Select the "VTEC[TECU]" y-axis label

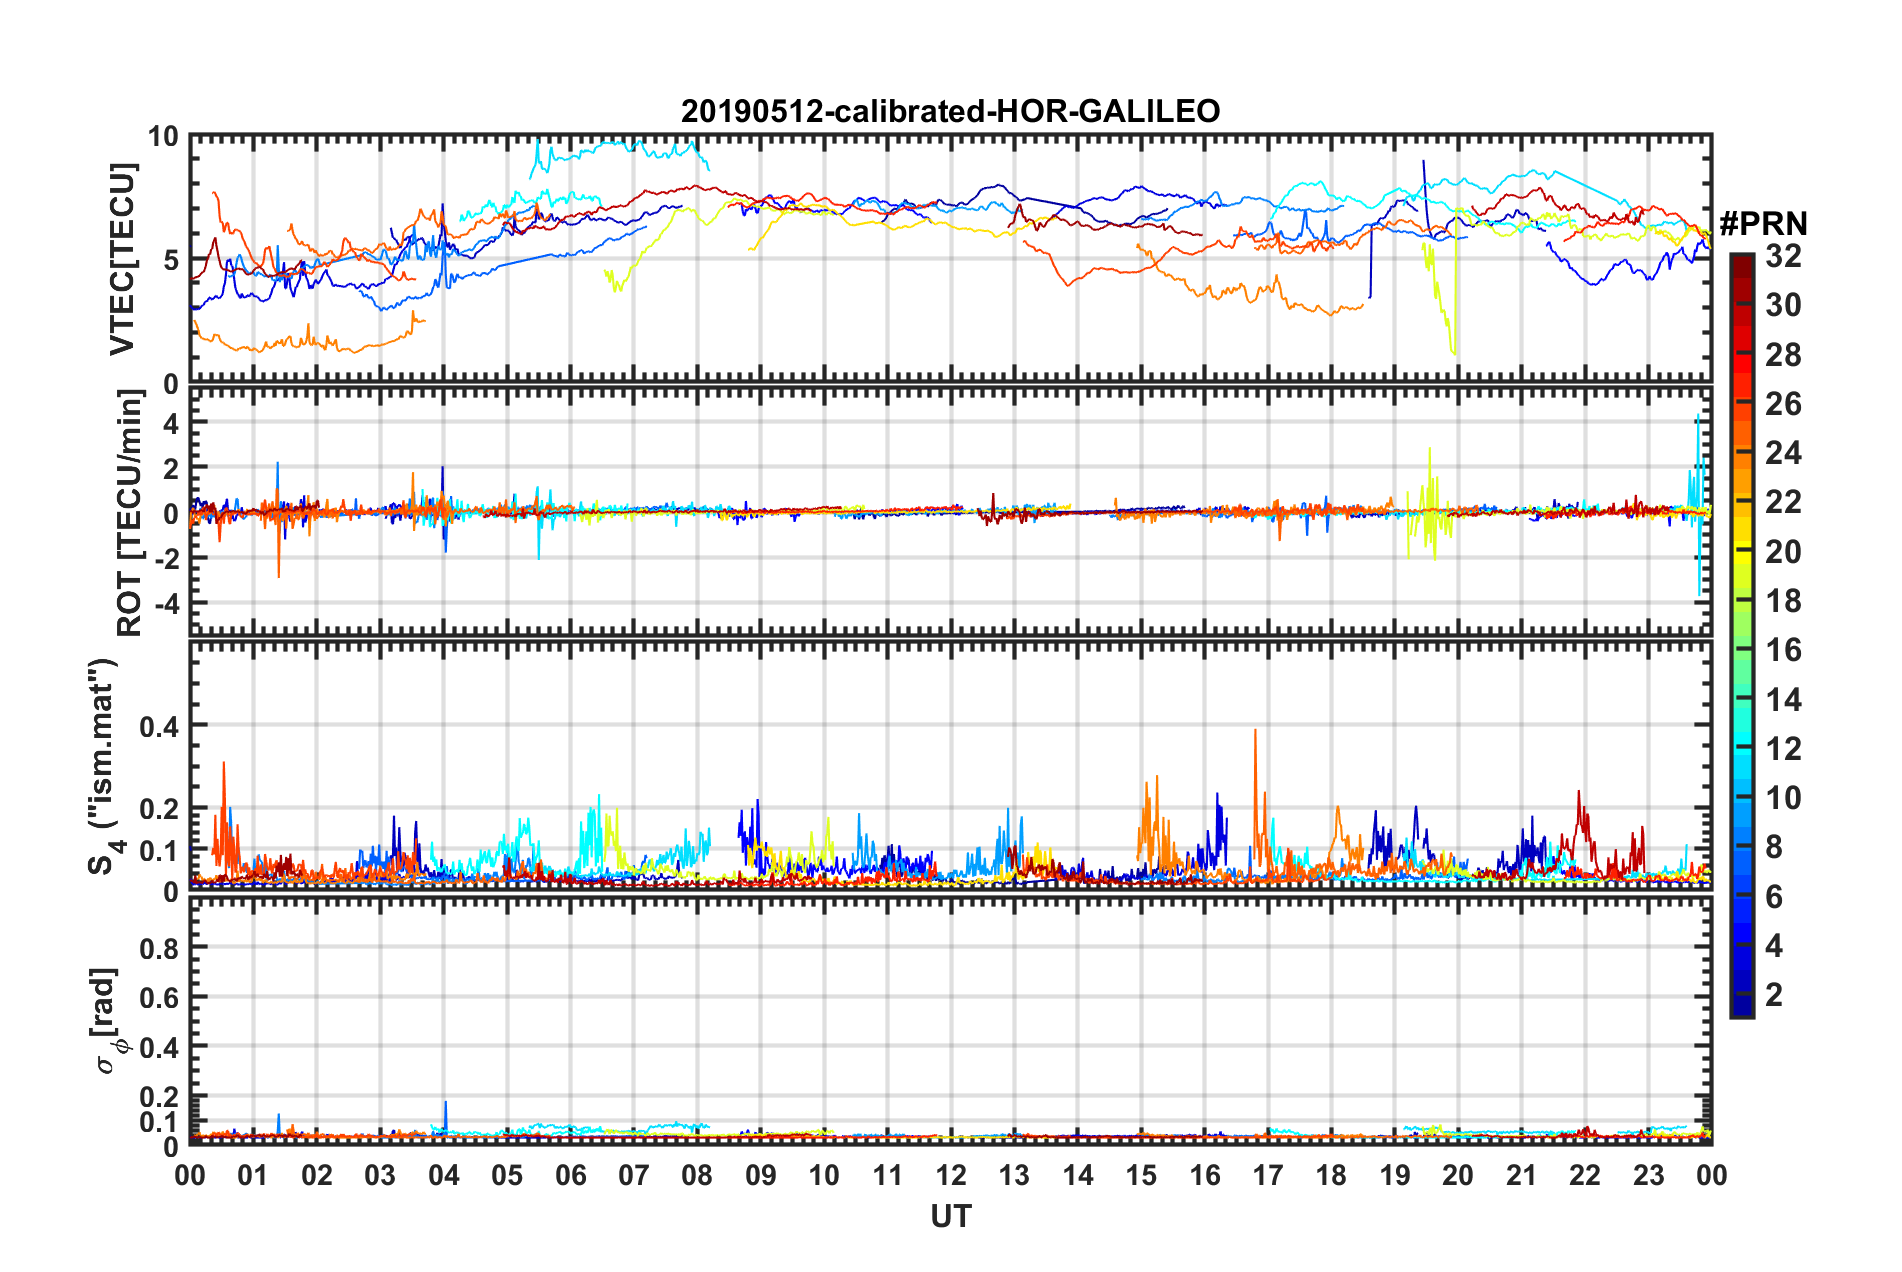point(122,259)
